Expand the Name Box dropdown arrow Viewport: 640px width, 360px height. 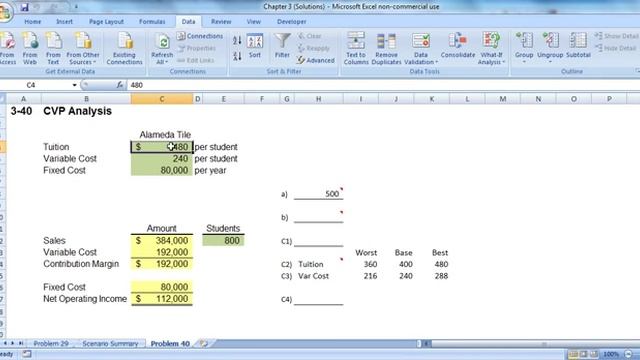[74, 85]
